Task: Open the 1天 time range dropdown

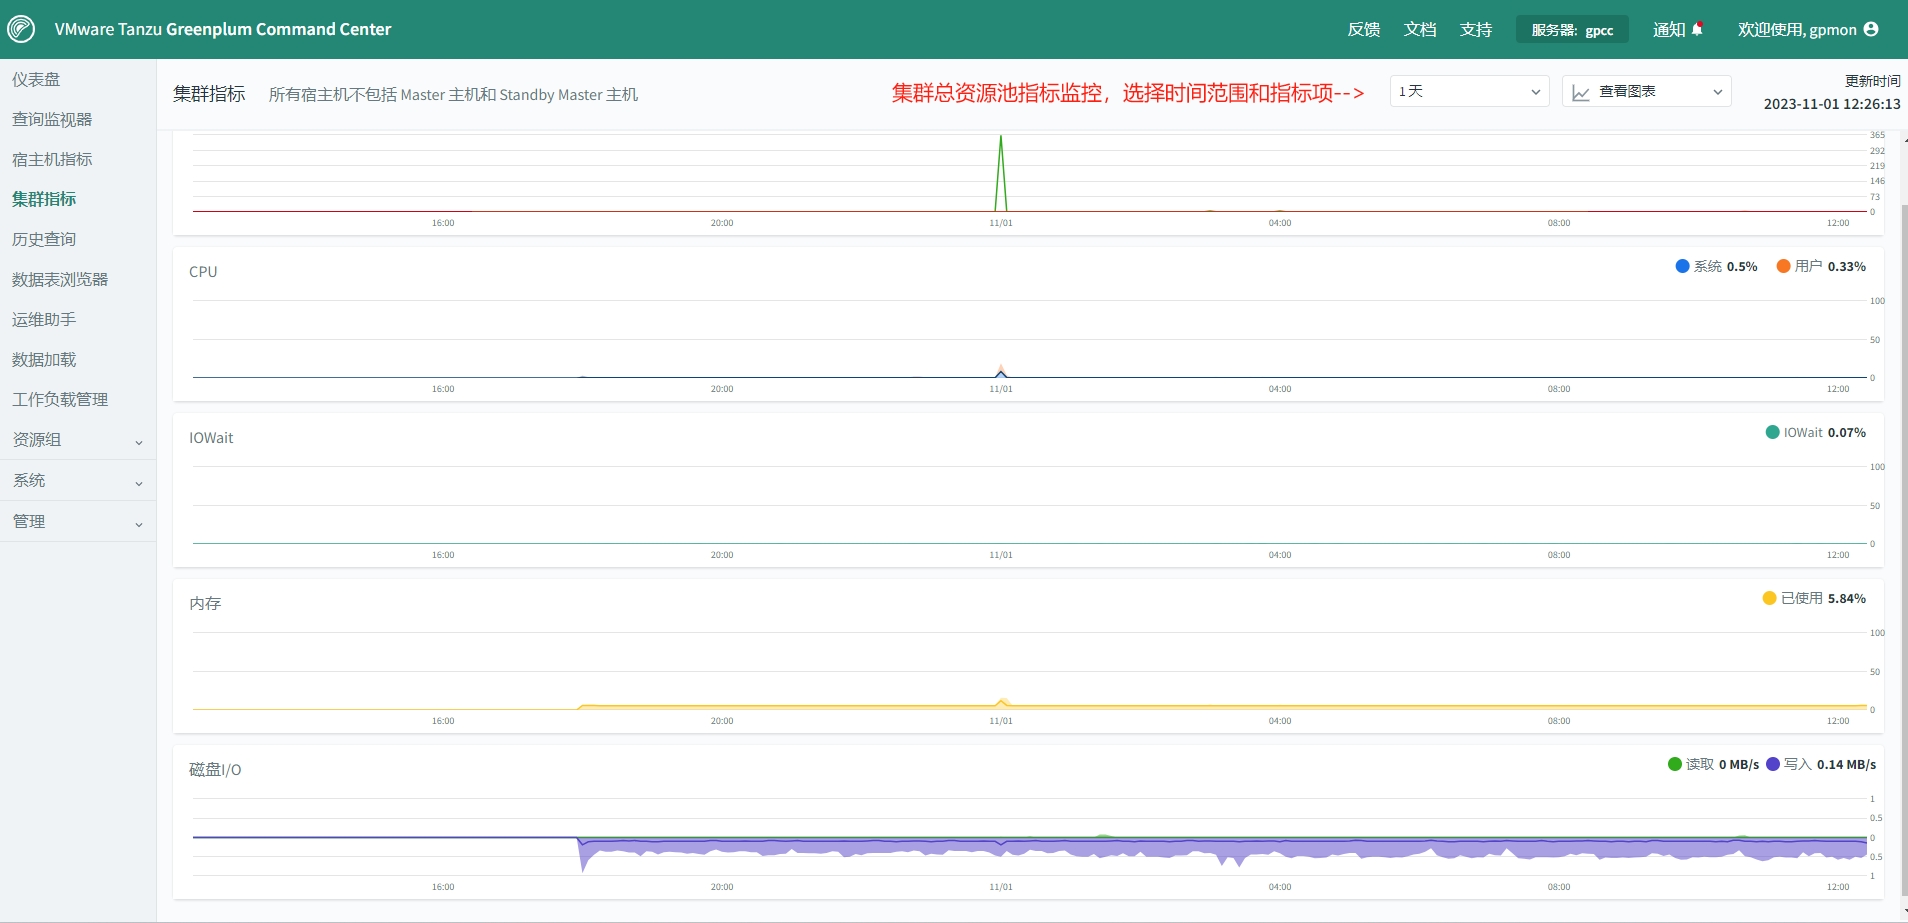Action: click(1469, 91)
